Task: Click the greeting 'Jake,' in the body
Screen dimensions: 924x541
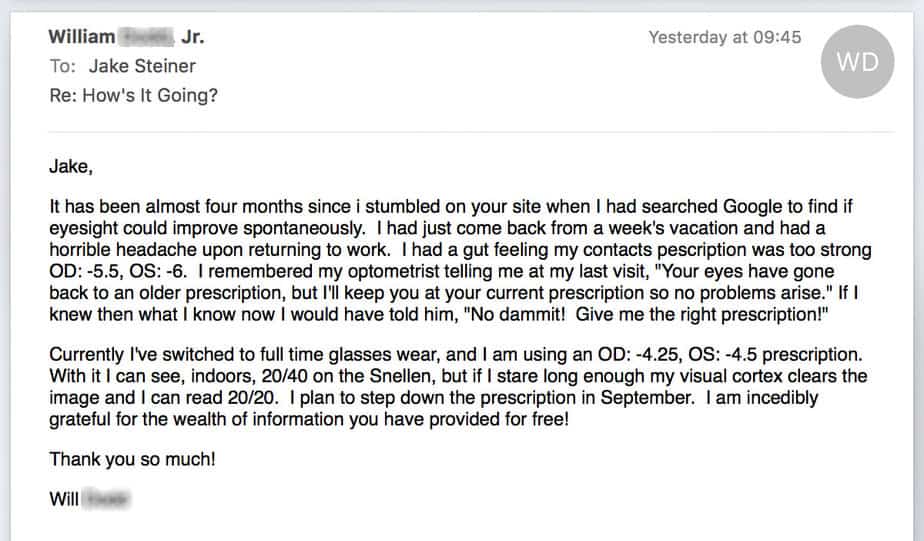Action: [71, 167]
